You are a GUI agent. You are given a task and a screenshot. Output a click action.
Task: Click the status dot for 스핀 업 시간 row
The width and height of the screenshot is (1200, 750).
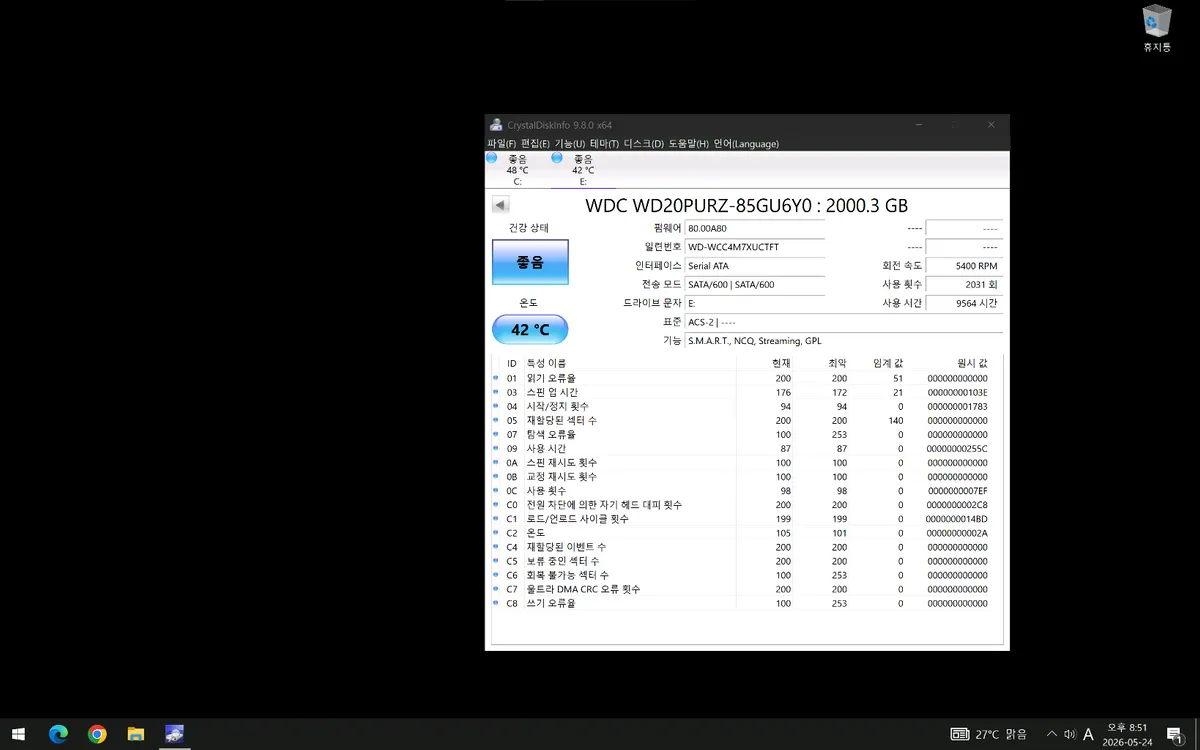[495, 392]
